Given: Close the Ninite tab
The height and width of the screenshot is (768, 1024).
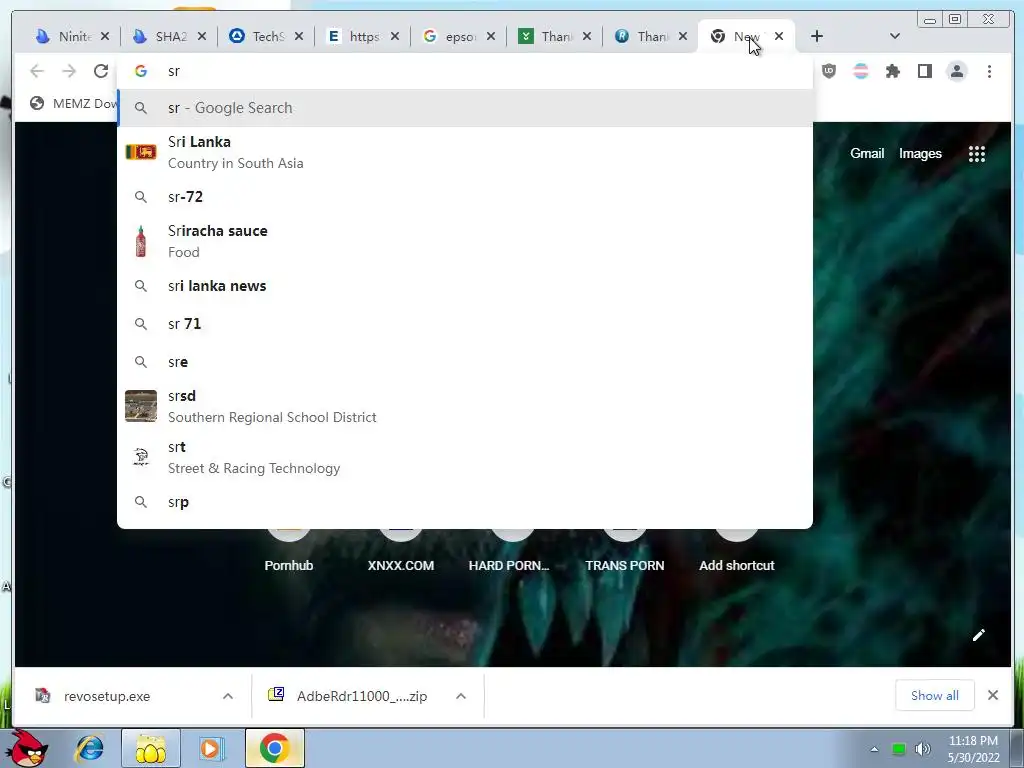Looking at the screenshot, I should click(x=105, y=37).
